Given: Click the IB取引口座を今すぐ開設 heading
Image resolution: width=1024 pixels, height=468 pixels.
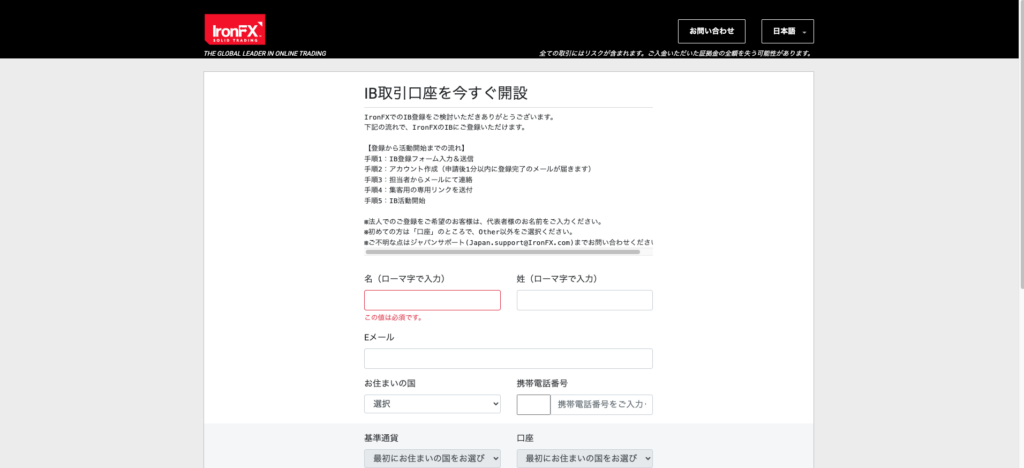Looking at the screenshot, I should 445,93.
